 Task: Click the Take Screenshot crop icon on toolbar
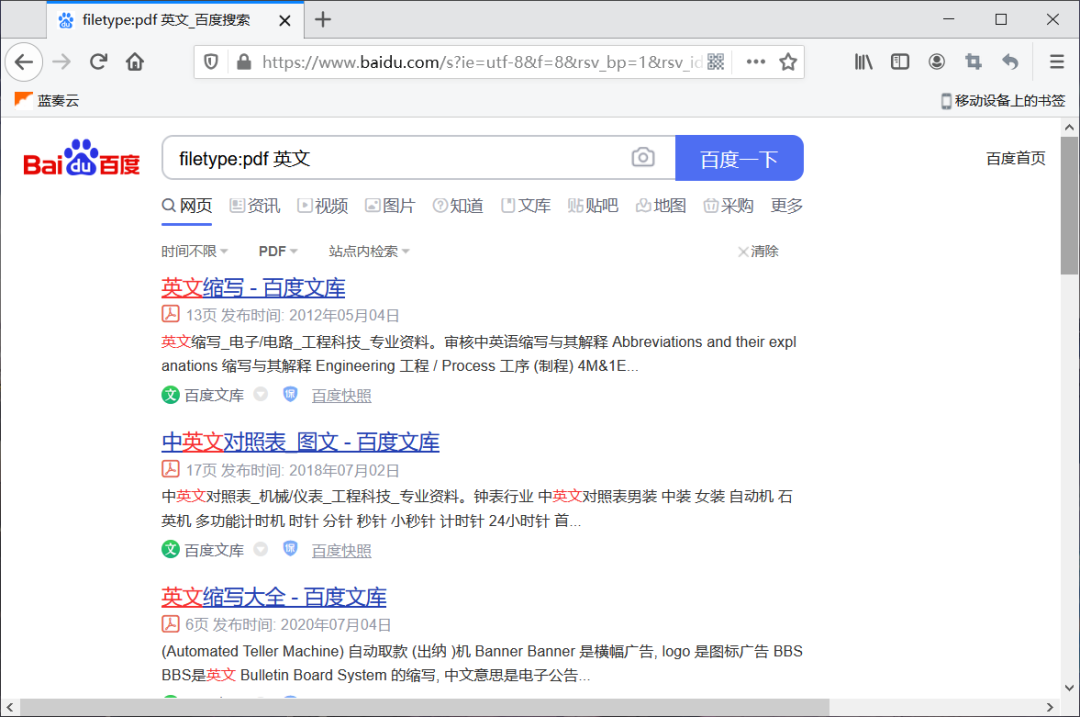click(x=972, y=61)
